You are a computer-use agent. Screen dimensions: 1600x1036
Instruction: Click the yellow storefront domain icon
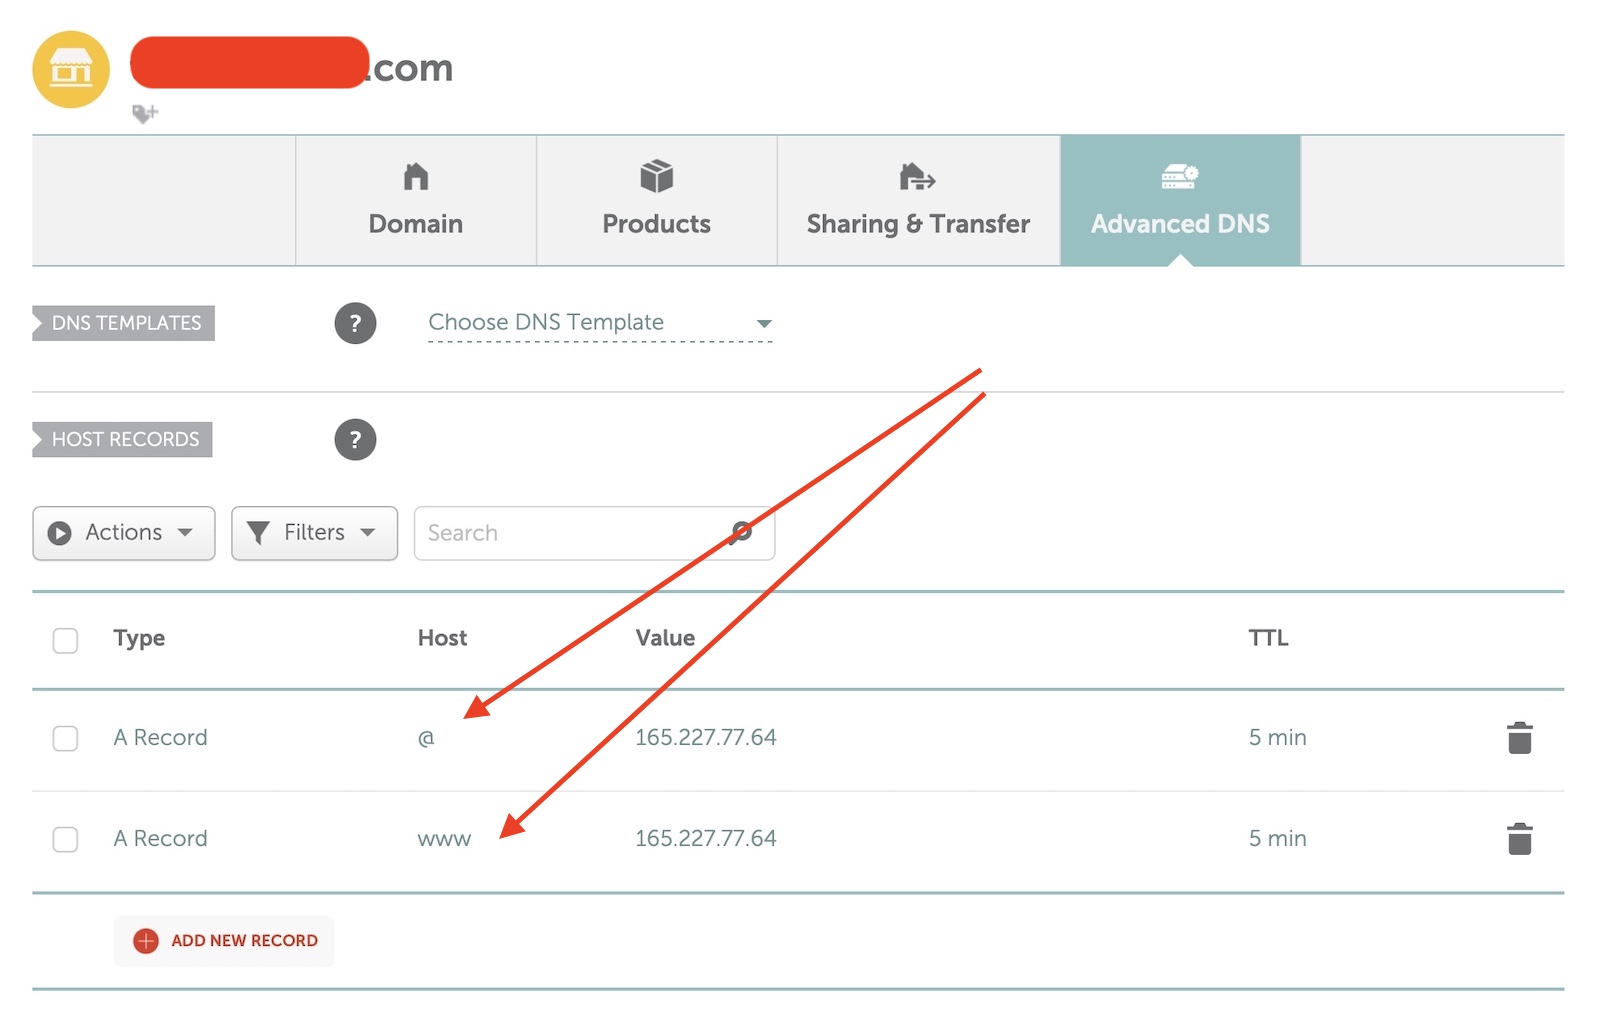point(70,69)
